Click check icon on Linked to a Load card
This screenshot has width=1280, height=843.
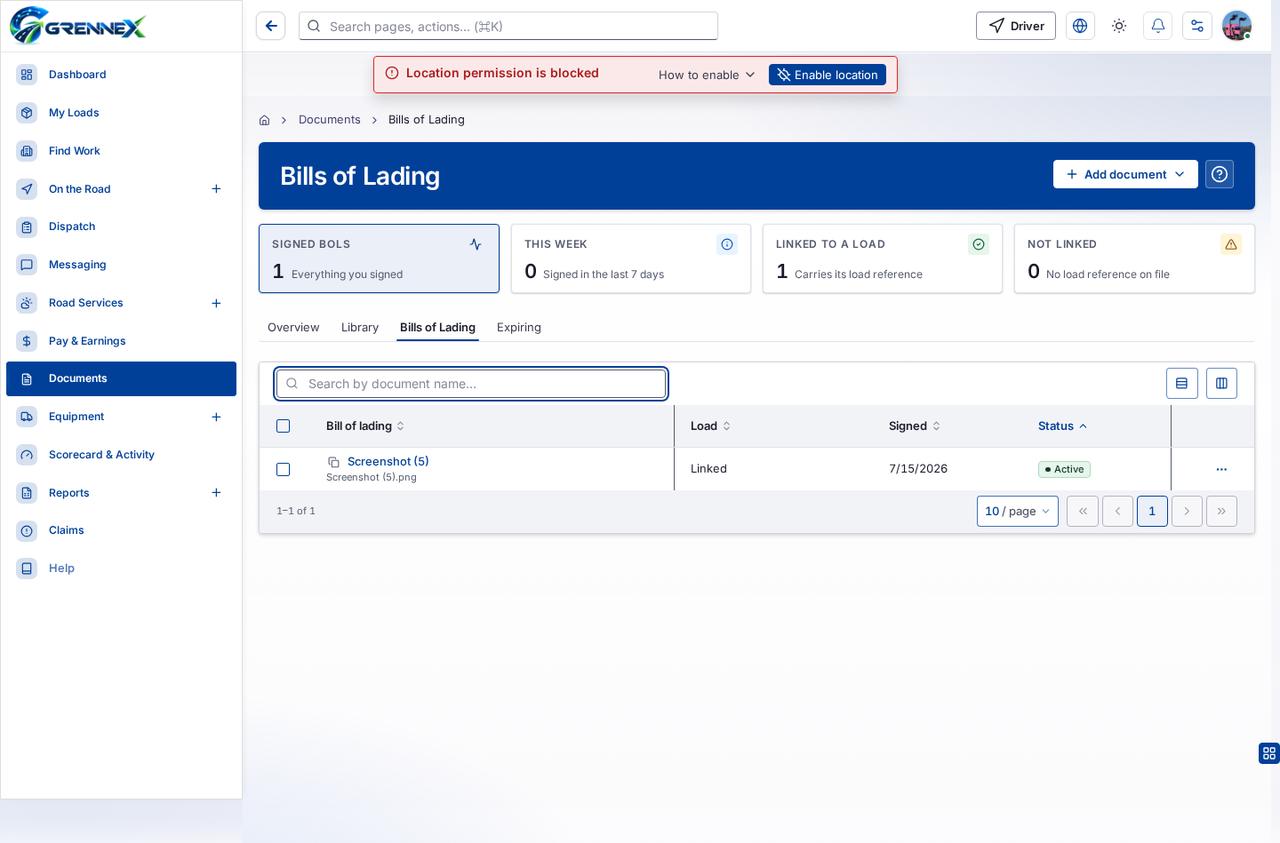pyautogui.click(x=979, y=244)
